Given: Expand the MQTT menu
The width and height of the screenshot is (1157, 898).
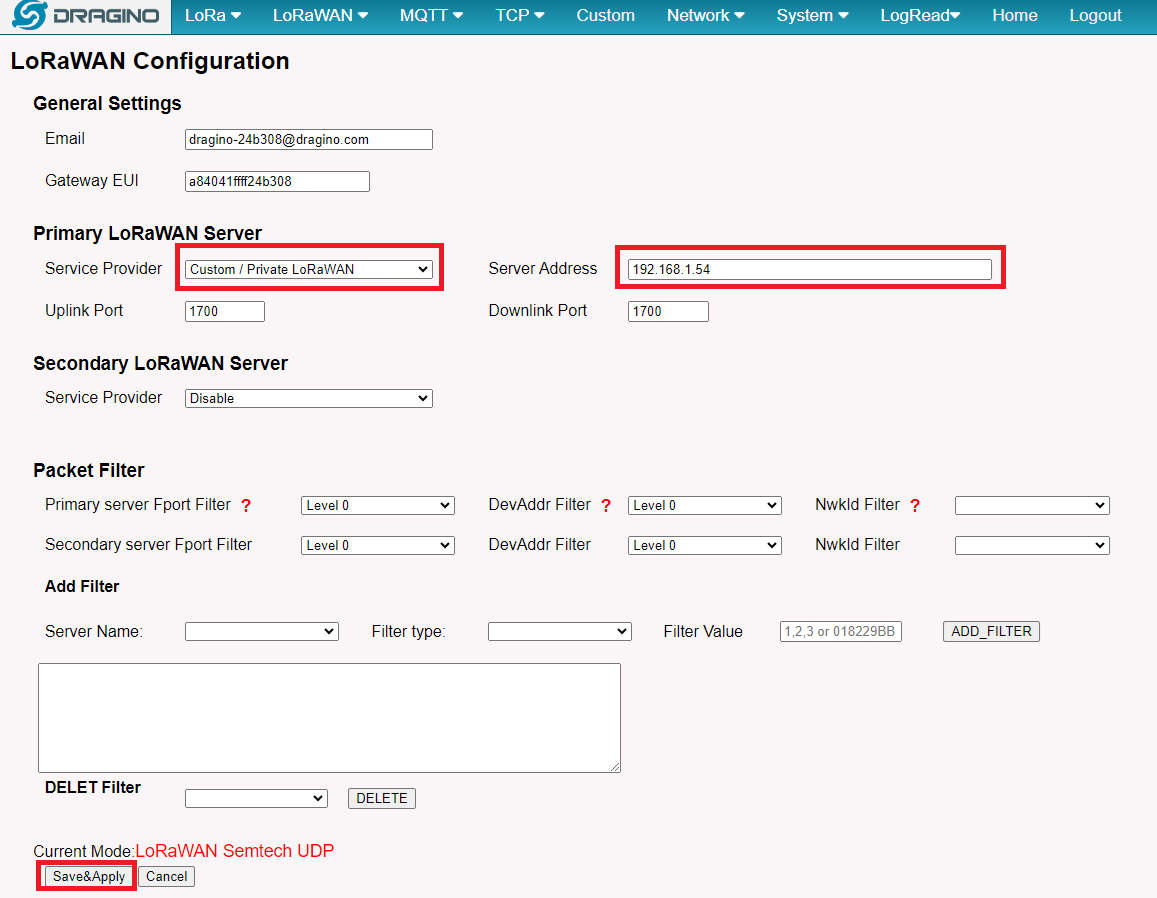Looking at the screenshot, I should (431, 16).
